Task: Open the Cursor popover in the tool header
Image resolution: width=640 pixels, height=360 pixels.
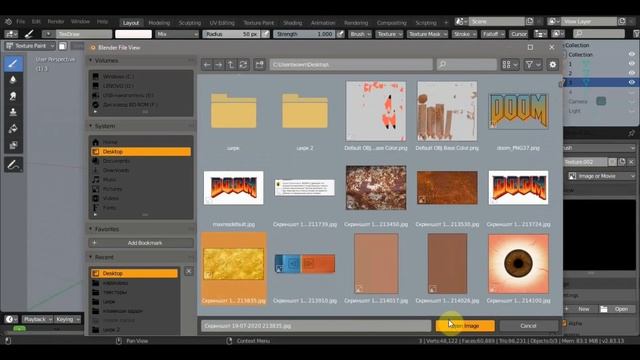Action: pos(519,34)
